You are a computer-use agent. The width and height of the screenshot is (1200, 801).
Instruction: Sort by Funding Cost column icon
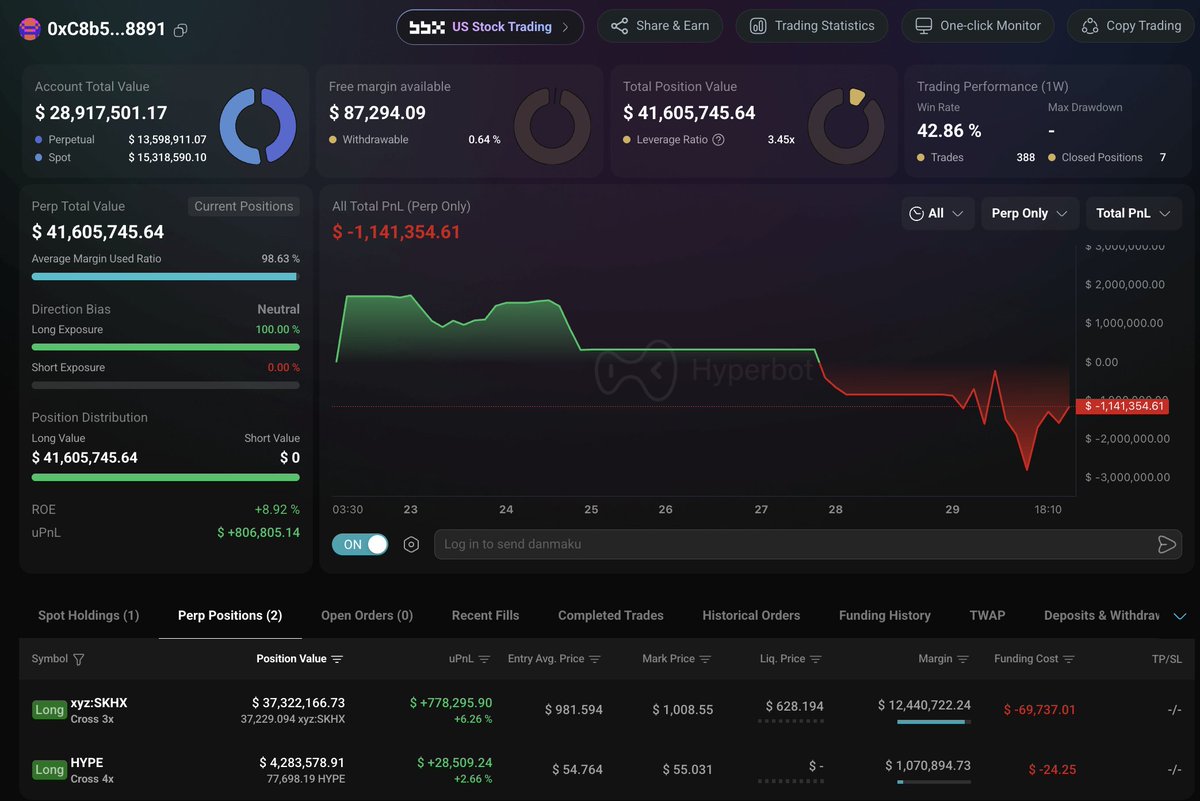click(x=1069, y=659)
